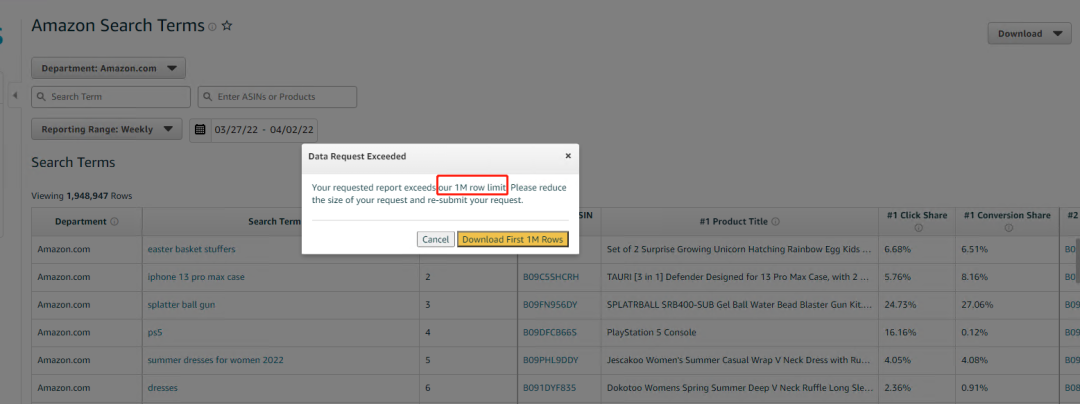This screenshot has height=404, width=1080.
Task: Click click share value 16.16%
Action: click(900, 332)
